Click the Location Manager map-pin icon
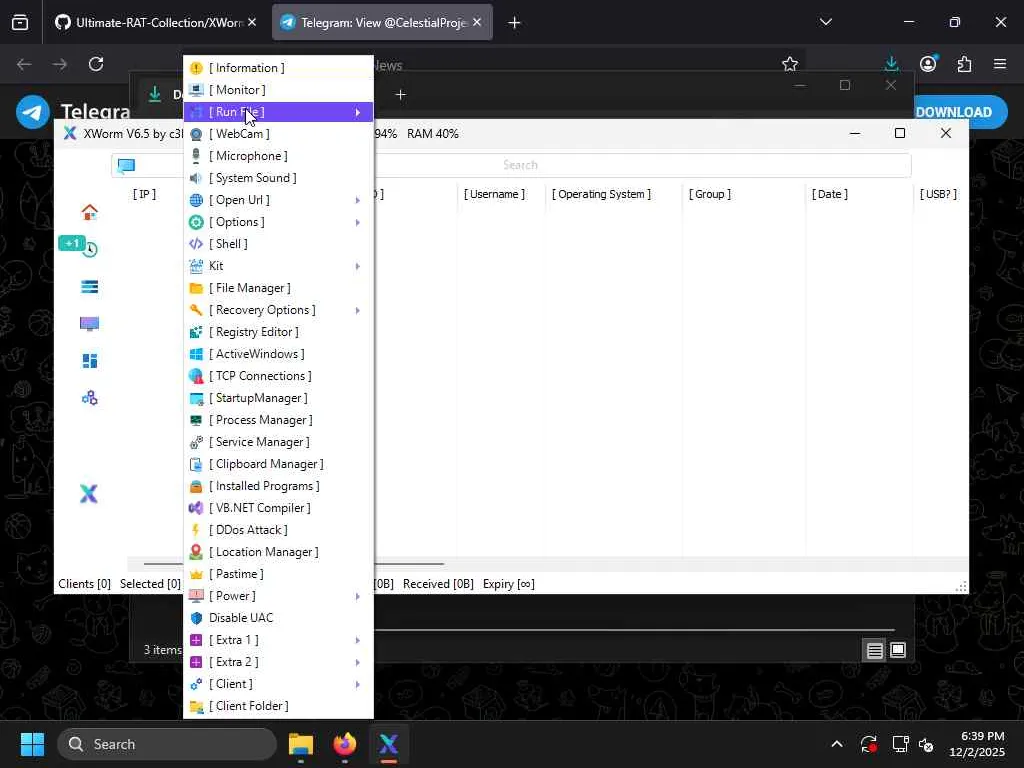 point(196,552)
